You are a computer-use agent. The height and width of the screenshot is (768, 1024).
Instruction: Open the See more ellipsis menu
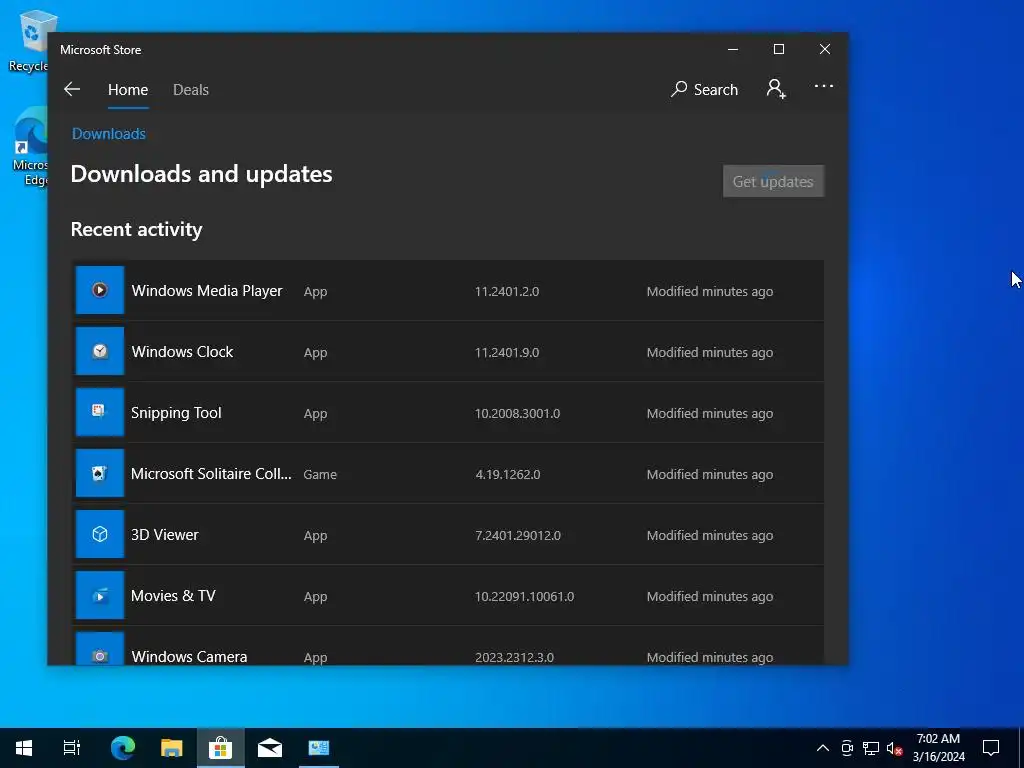click(824, 86)
